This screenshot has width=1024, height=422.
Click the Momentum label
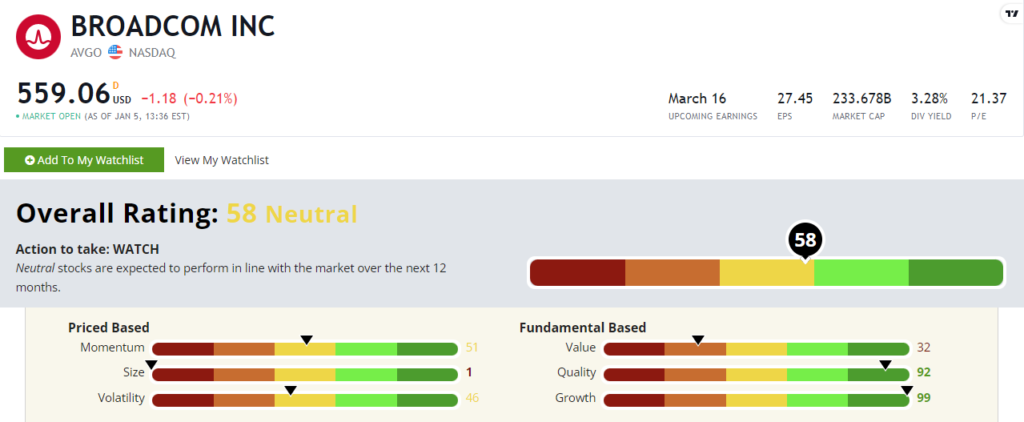tap(112, 348)
